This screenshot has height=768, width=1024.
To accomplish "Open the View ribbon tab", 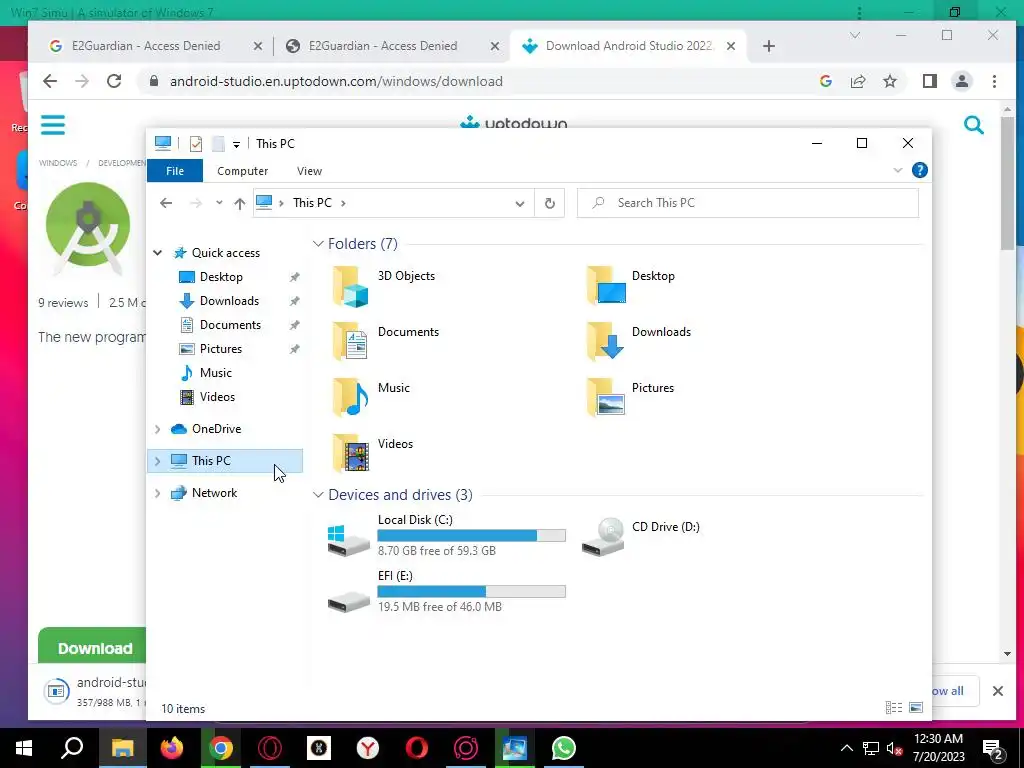I will point(309,171).
